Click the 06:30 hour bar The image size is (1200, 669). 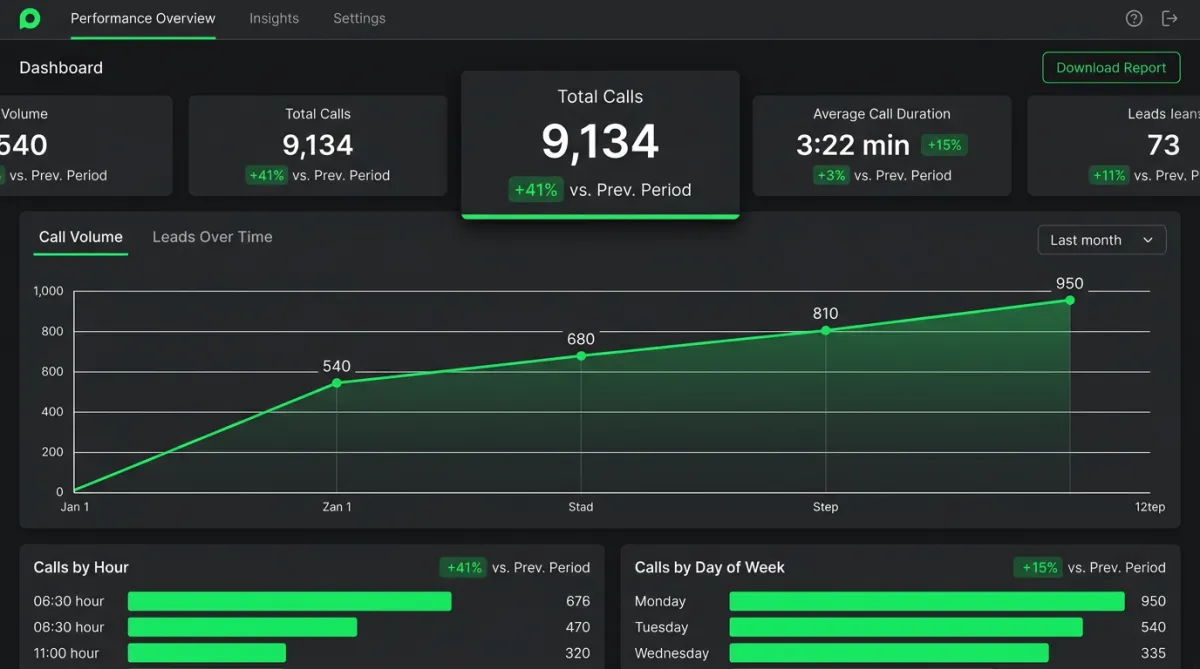click(x=289, y=601)
